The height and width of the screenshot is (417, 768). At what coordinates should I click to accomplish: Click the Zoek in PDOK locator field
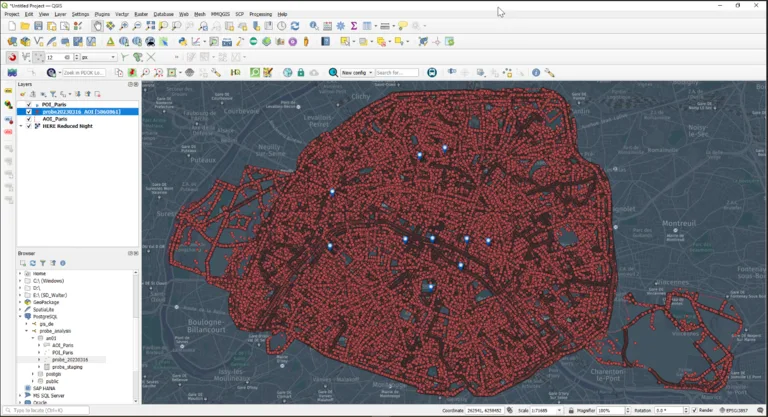(84, 73)
